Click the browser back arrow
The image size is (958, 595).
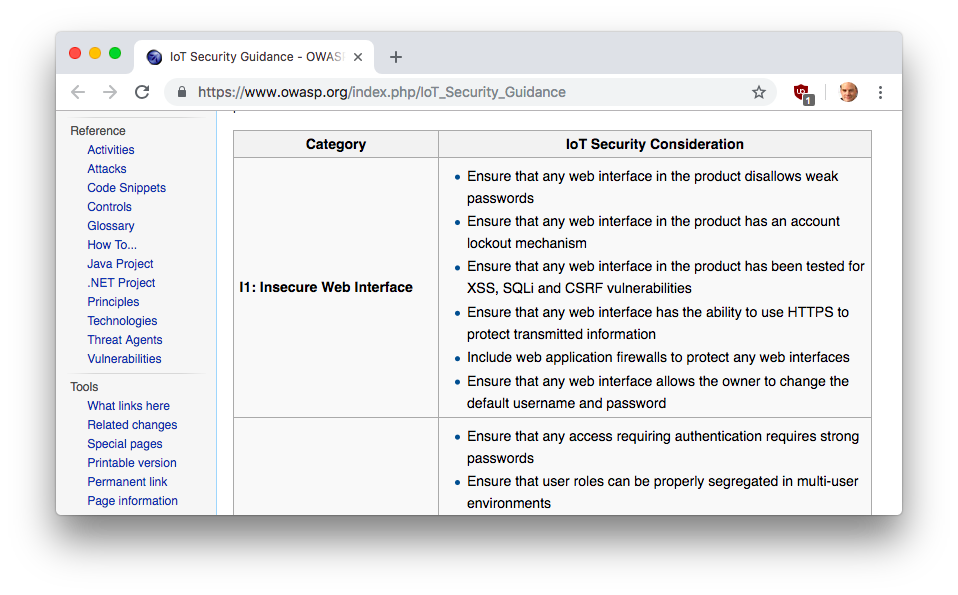78,92
